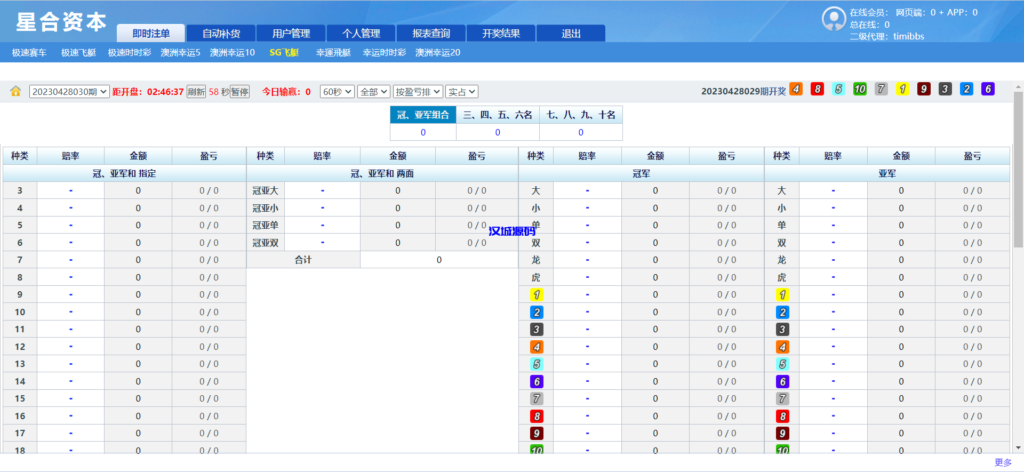The width and height of the screenshot is (1024, 472).
Task: Open the 20230428030期 period dropdown
Action: coord(69,91)
